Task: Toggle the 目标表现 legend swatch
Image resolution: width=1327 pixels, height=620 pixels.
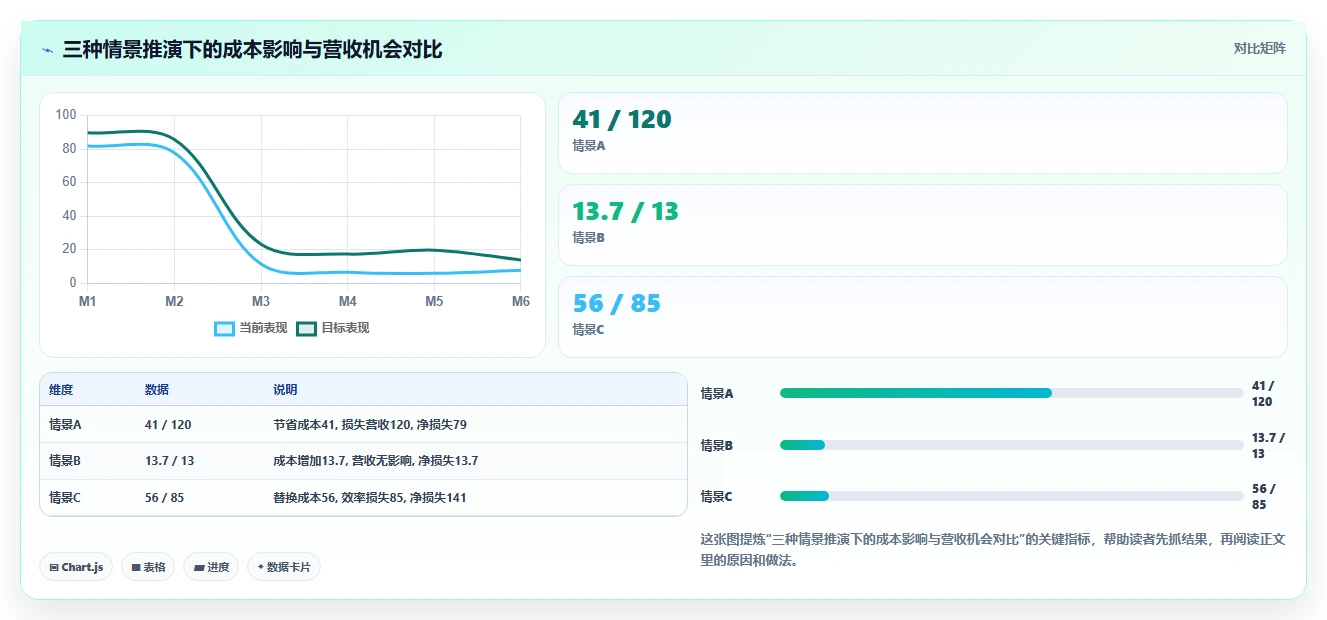Action: pyautogui.click(x=307, y=328)
